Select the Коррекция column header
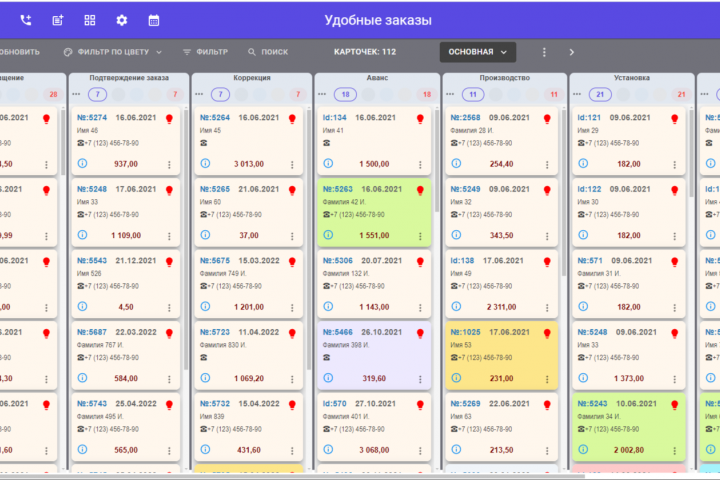Viewport: 720px width, 480px height. pyautogui.click(x=252, y=78)
